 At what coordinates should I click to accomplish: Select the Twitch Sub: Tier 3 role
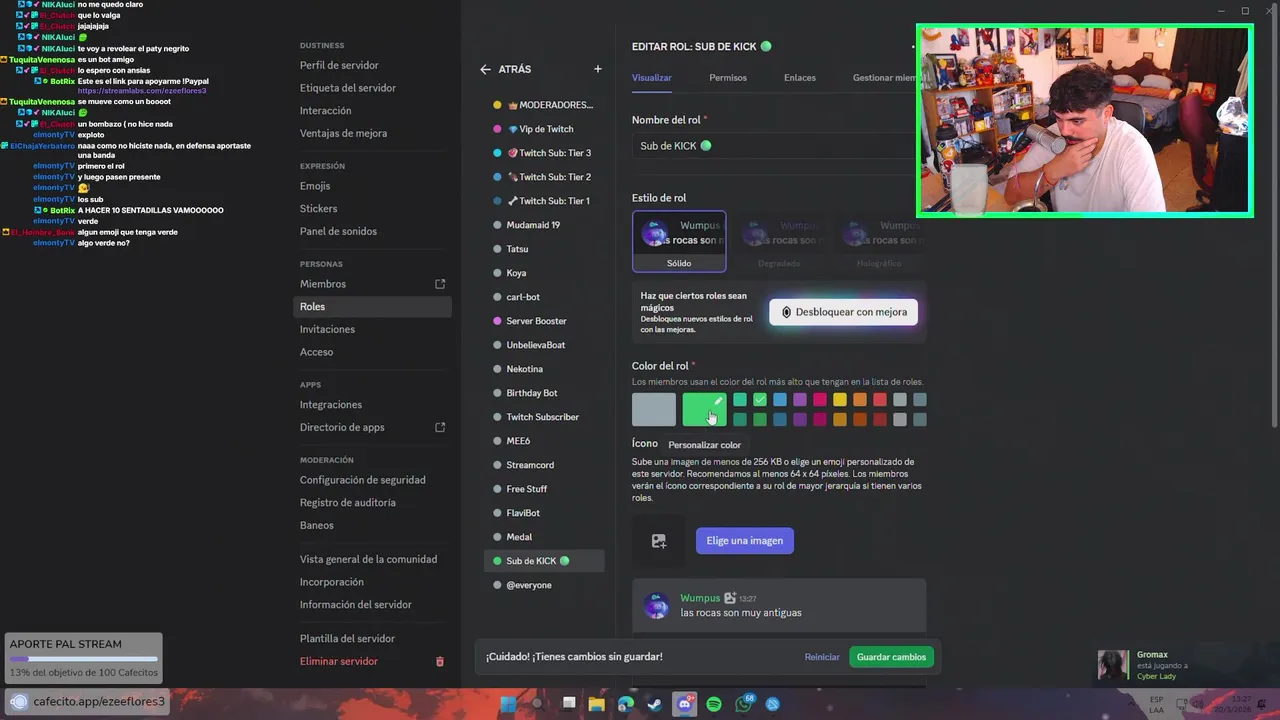coord(544,153)
